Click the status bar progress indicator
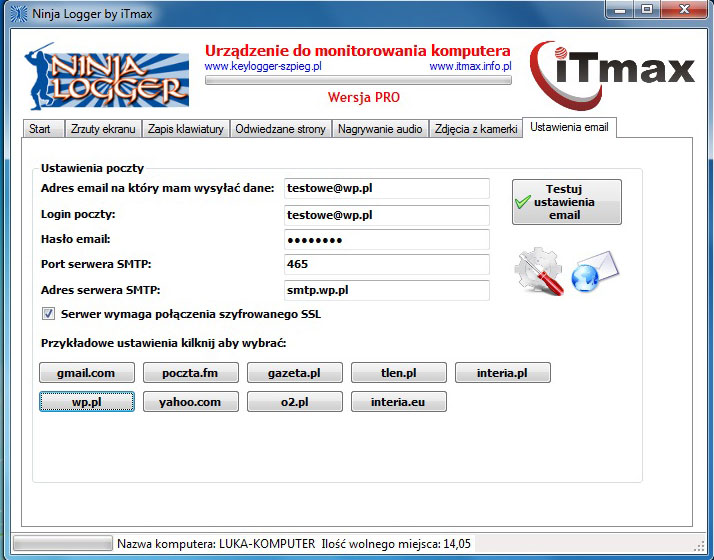The width and height of the screenshot is (714, 560). 62,543
